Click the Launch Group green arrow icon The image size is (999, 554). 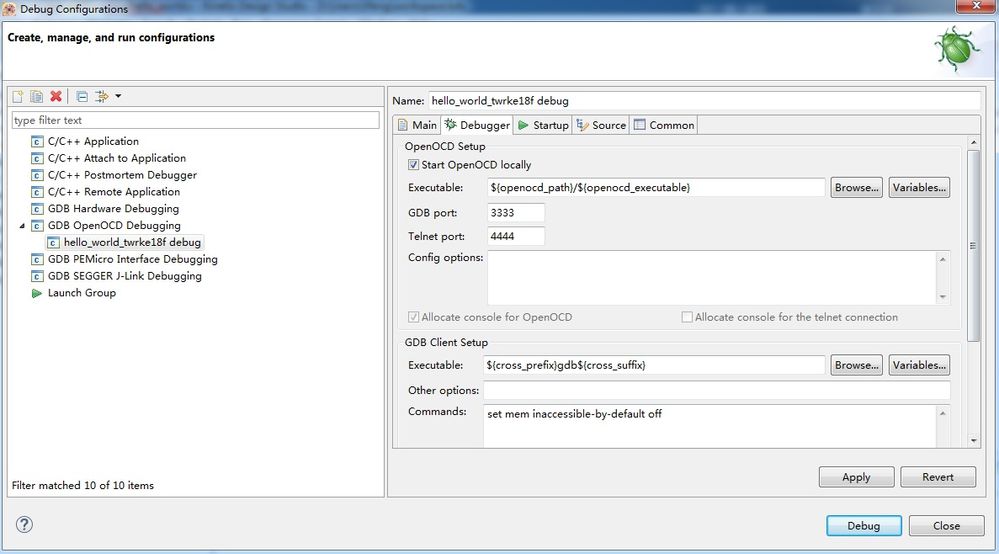tap(37, 293)
